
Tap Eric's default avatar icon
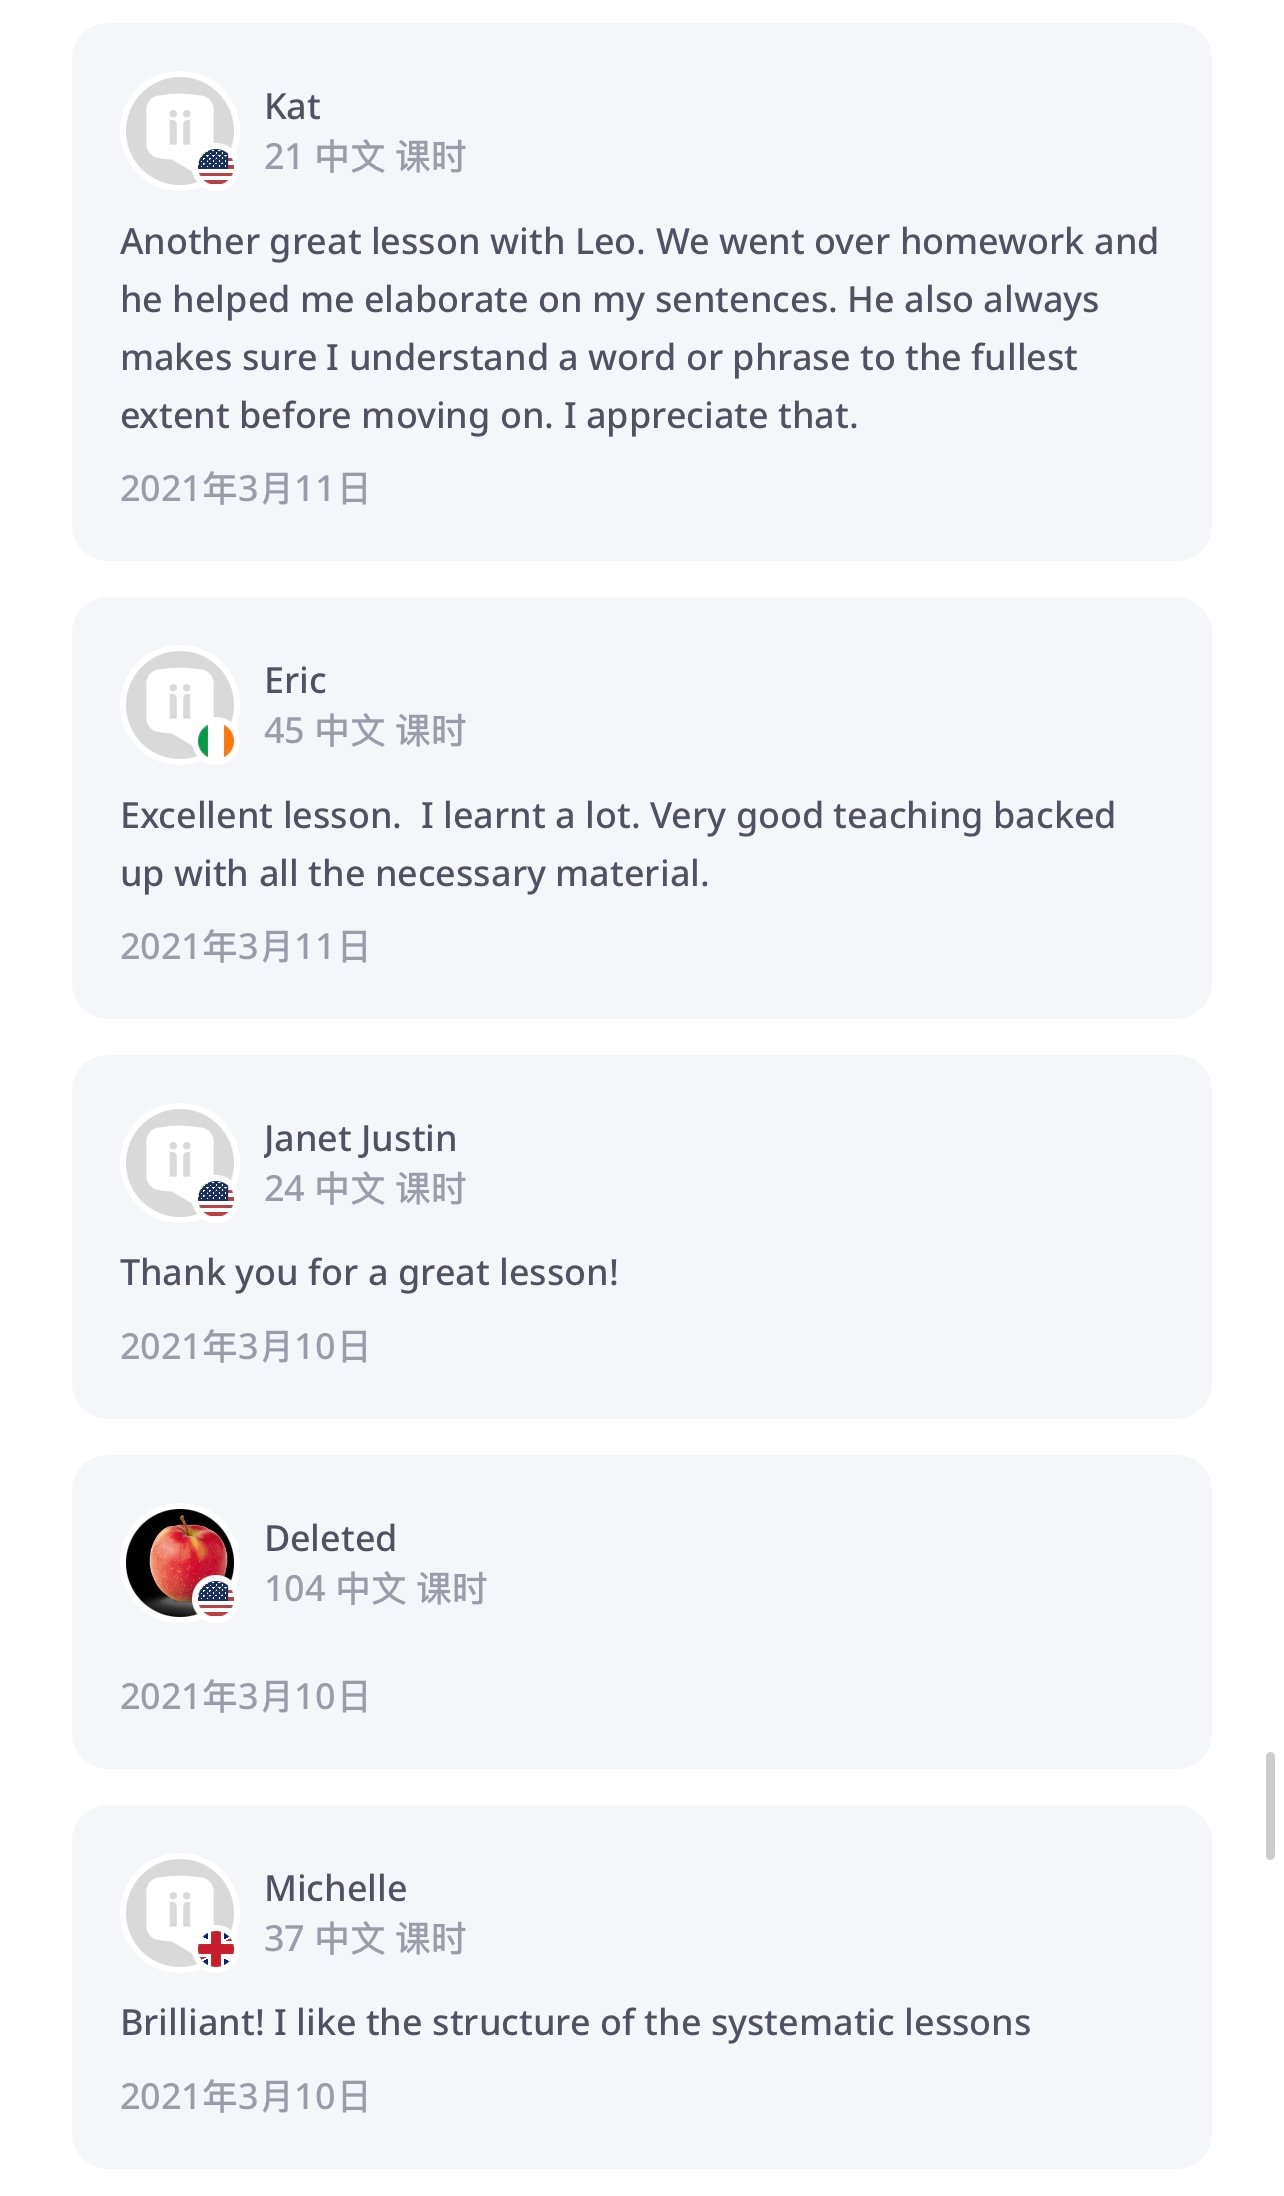coord(177,702)
